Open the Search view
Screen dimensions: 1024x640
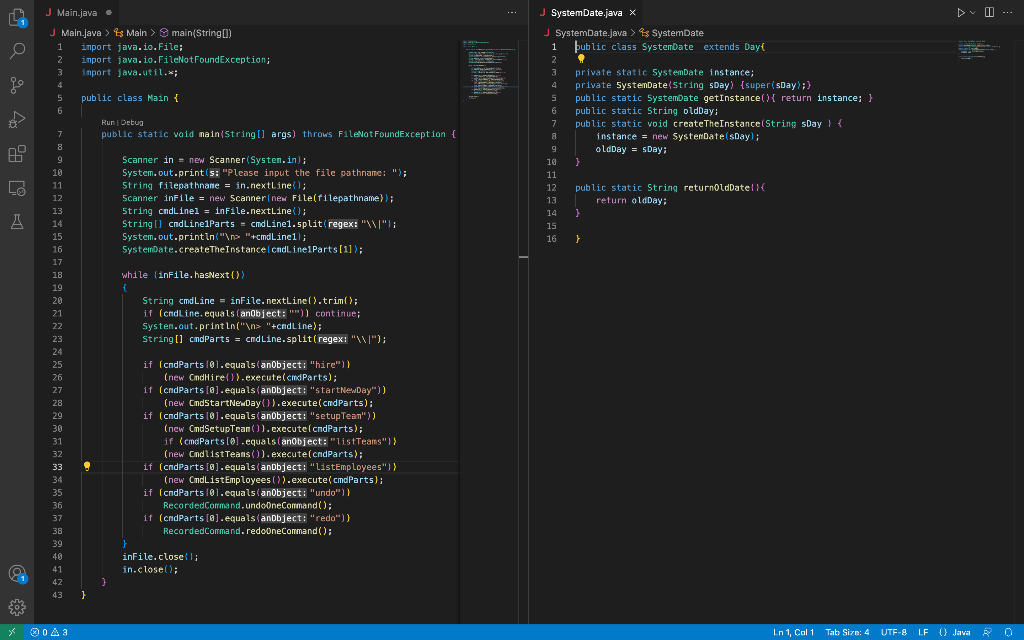coord(17,50)
